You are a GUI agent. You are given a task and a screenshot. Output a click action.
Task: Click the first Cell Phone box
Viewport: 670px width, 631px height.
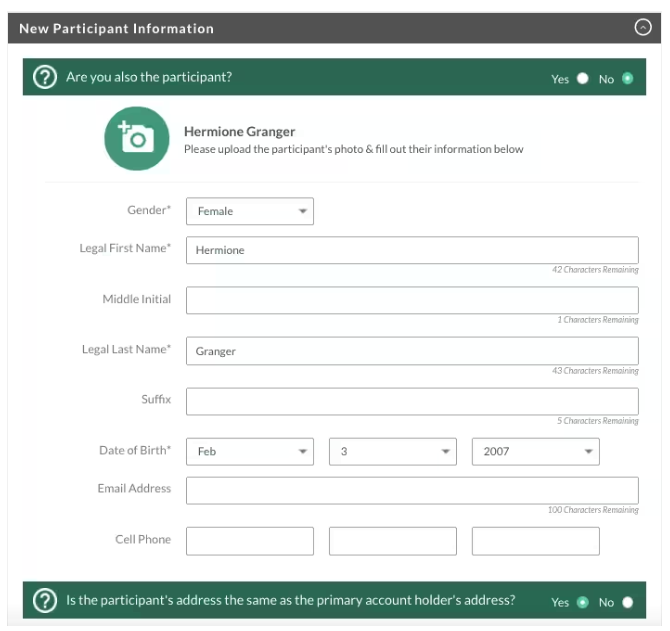coord(249,541)
